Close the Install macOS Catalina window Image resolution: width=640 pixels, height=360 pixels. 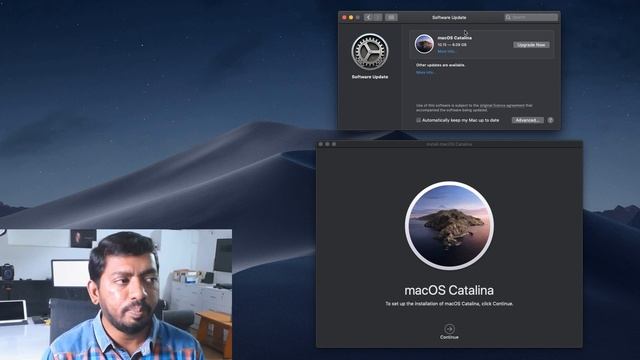321,144
